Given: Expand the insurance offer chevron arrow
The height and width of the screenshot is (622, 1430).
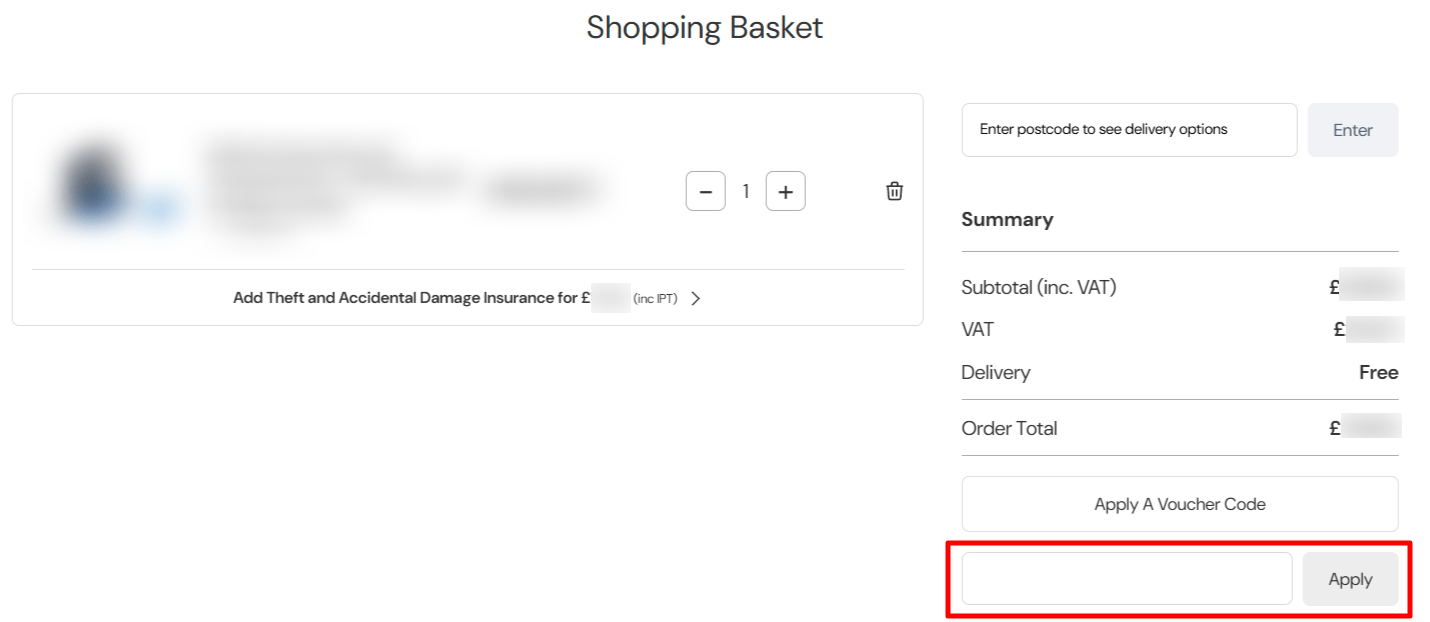Looking at the screenshot, I should pos(696,298).
